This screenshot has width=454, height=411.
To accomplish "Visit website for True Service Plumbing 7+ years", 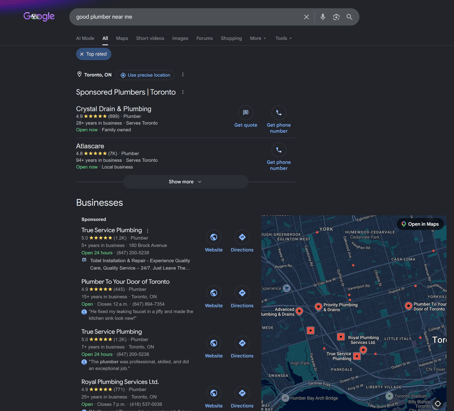I will (214, 348).
